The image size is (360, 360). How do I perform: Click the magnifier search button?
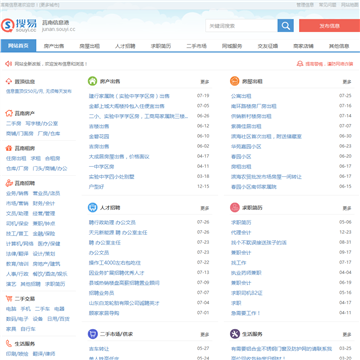[285, 26]
